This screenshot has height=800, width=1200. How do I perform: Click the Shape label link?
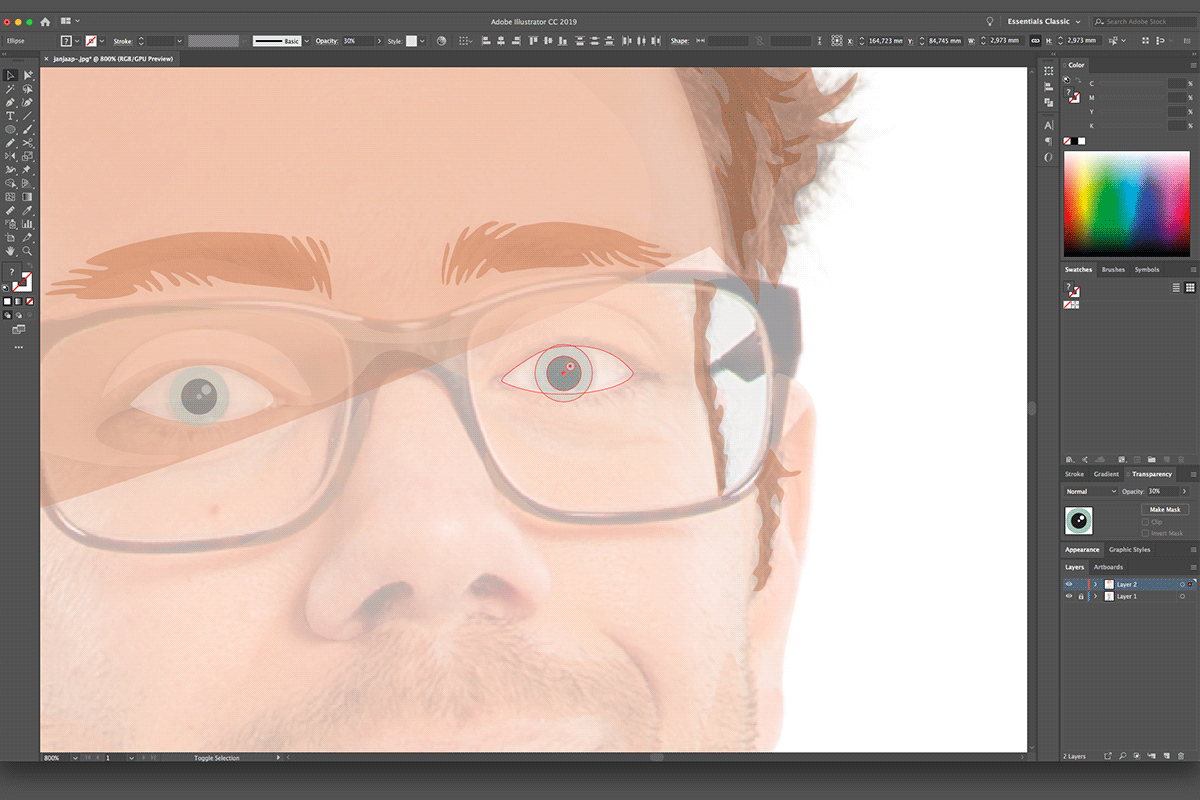(x=680, y=41)
